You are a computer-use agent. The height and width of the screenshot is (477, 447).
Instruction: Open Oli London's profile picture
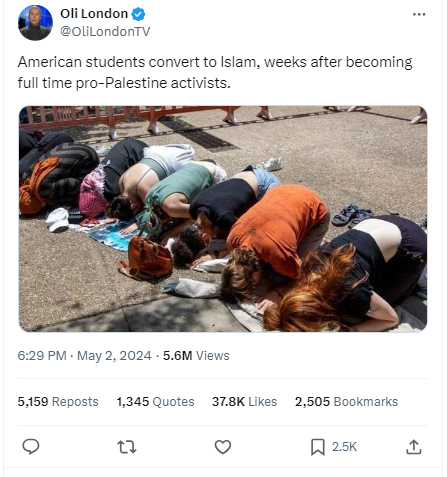click(35, 23)
